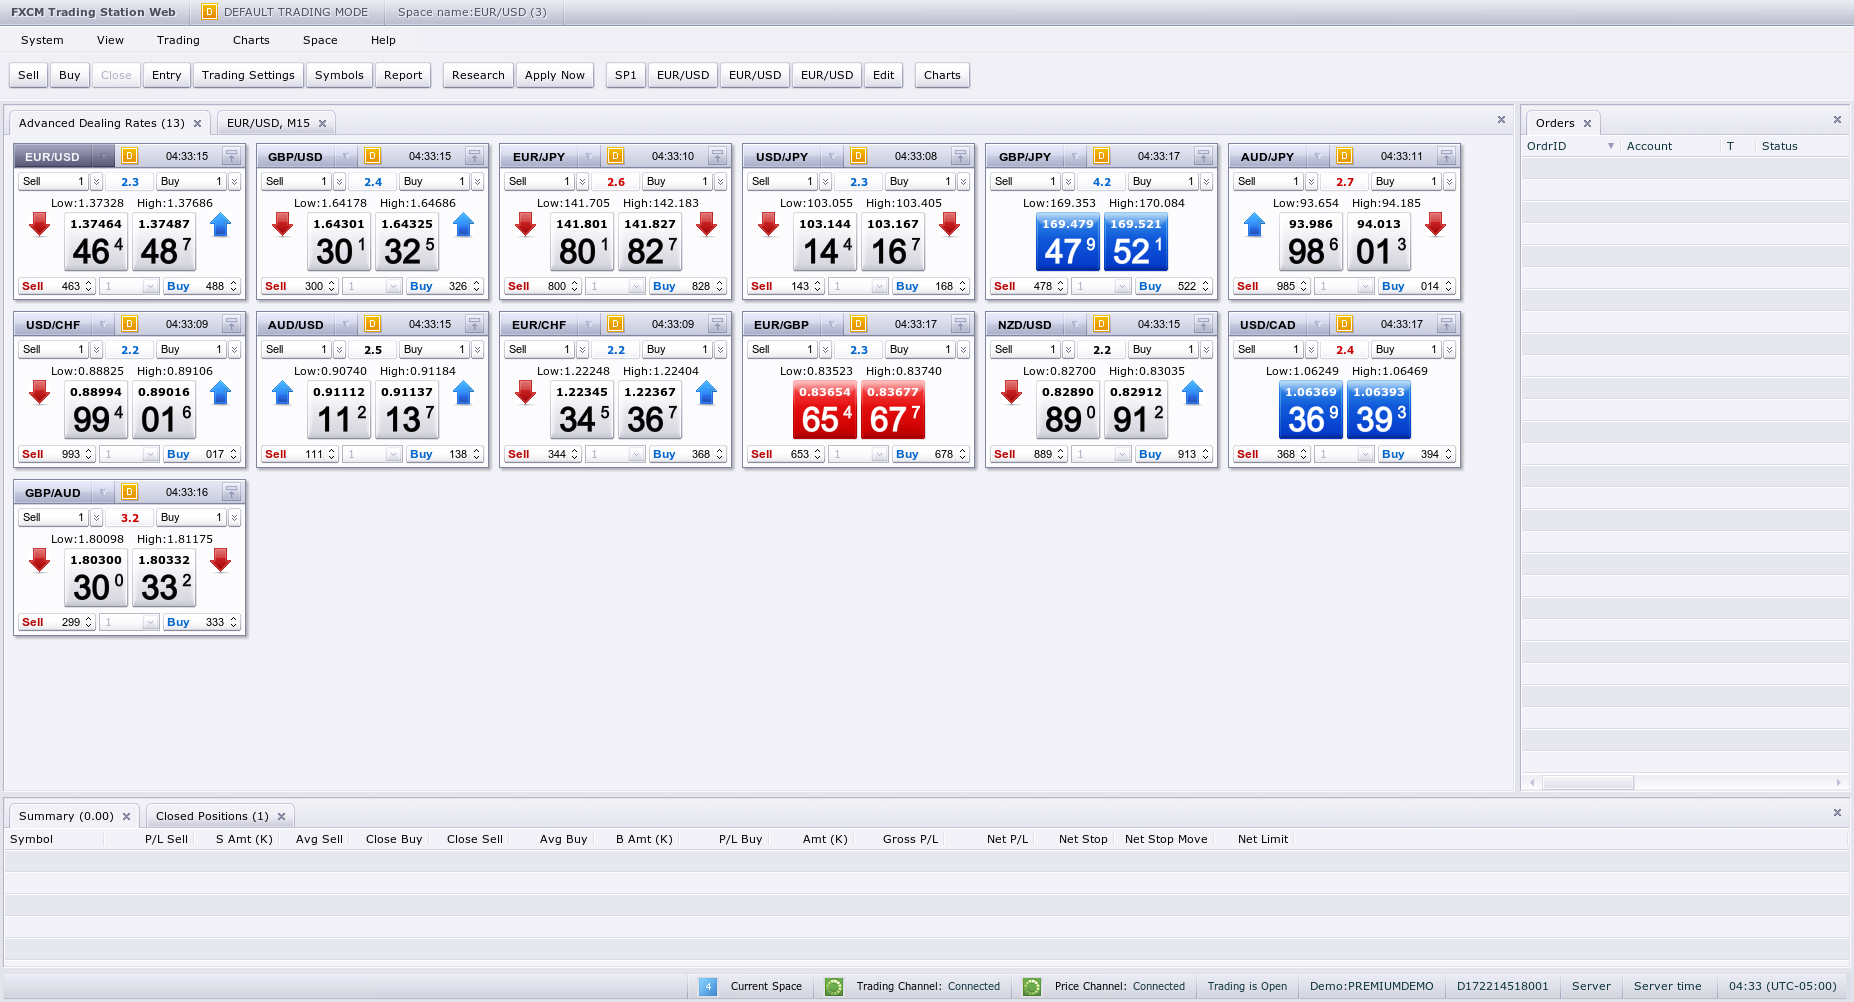Viewport: 1854px width, 1002px height.
Task: Click the Sell rate stepper in GBP/JPY tile
Action: coord(1060,286)
